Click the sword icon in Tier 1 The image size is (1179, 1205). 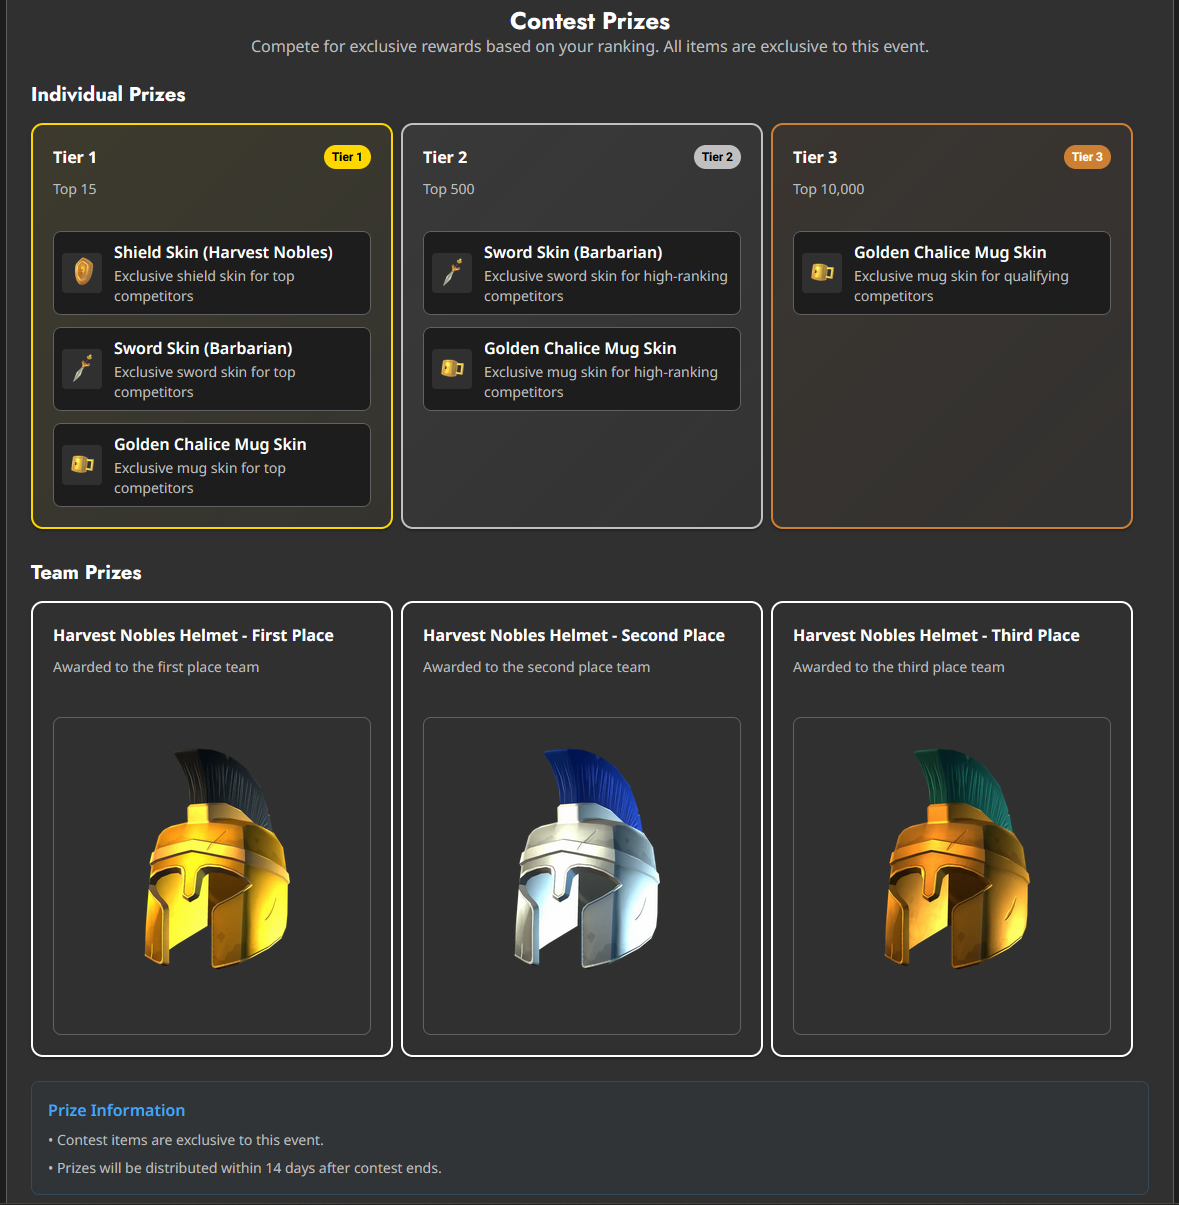pos(83,368)
